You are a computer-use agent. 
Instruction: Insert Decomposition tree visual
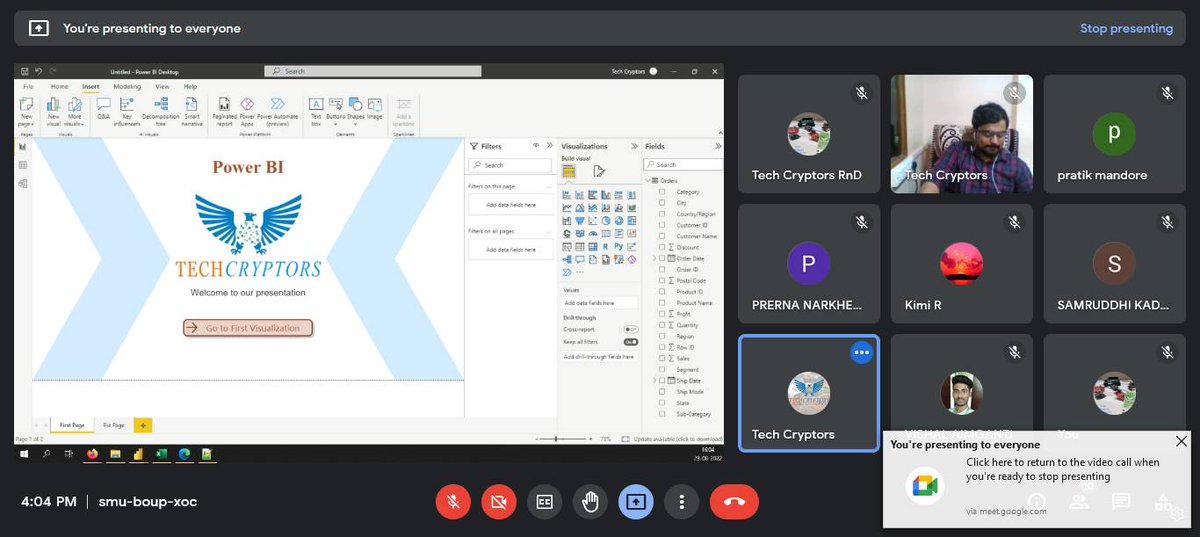point(160,110)
